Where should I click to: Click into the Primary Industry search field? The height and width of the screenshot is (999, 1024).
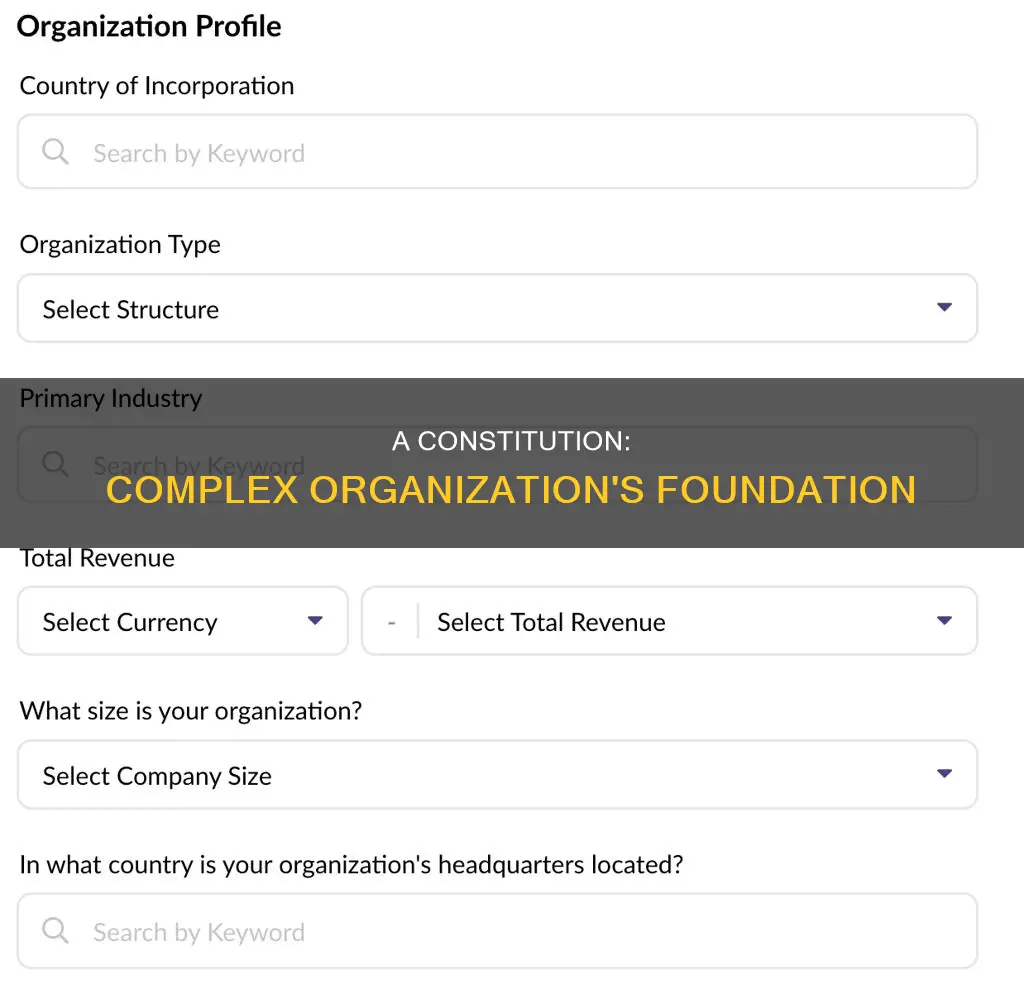coord(520,466)
